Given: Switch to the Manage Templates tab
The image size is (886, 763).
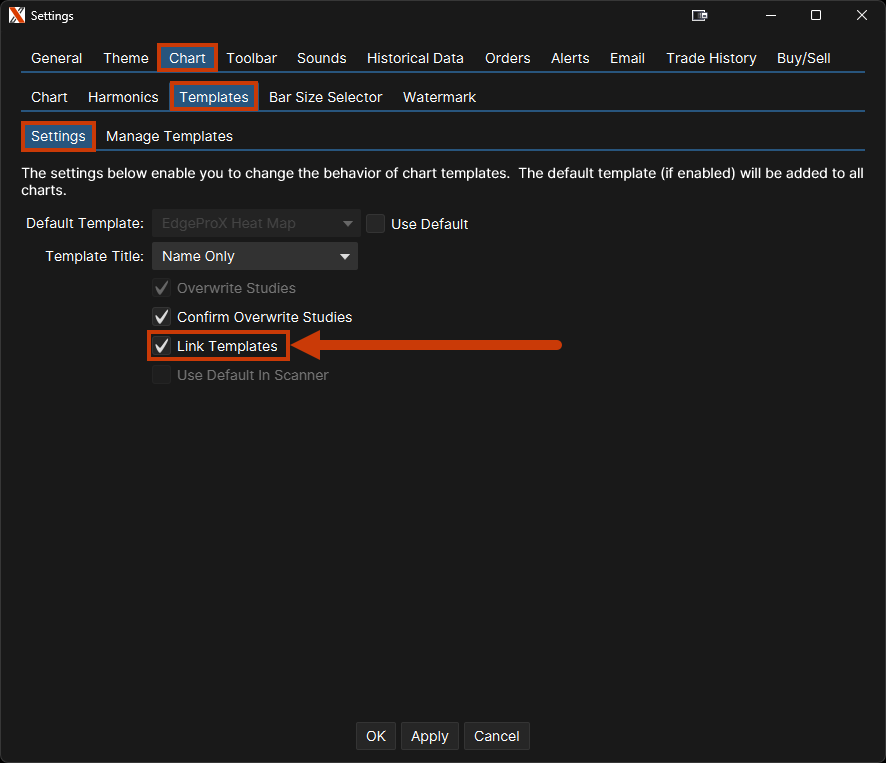Looking at the screenshot, I should pos(169,136).
